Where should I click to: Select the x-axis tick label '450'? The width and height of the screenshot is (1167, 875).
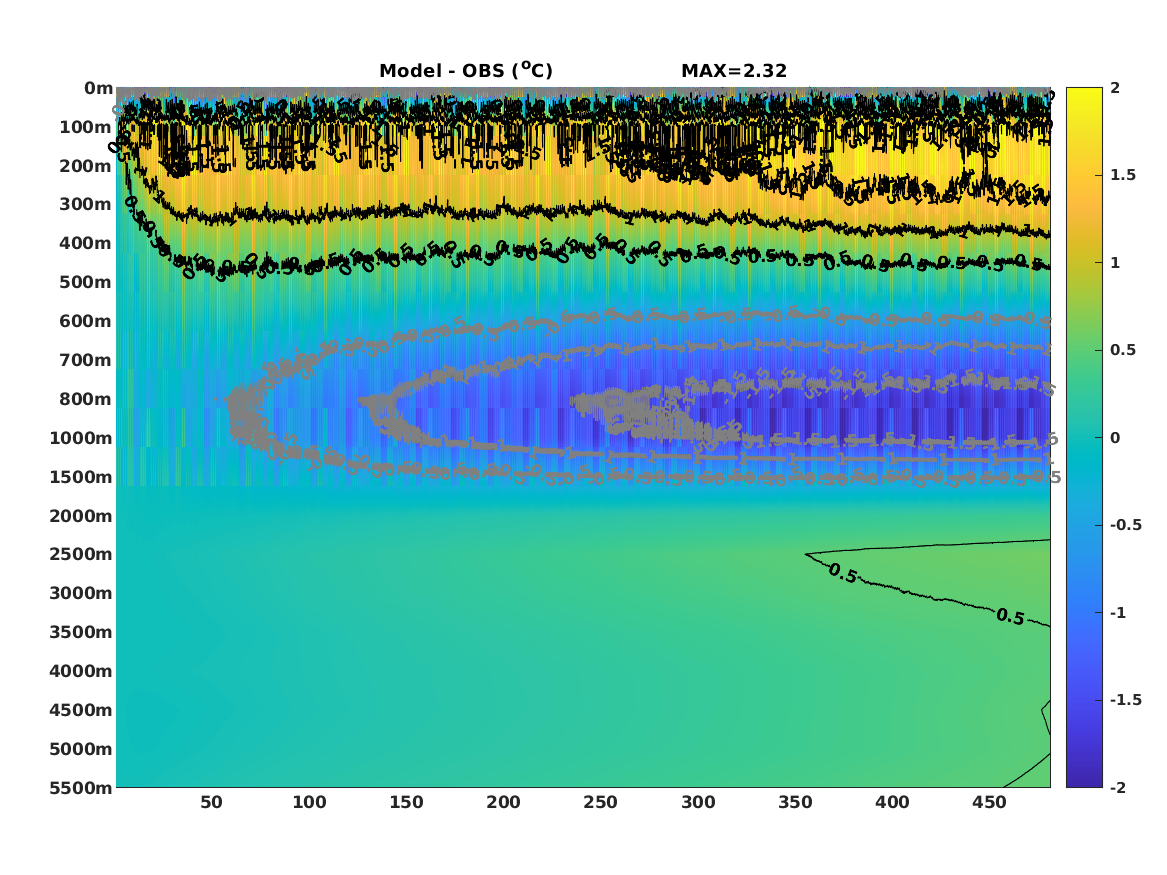(x=989, y=802)
